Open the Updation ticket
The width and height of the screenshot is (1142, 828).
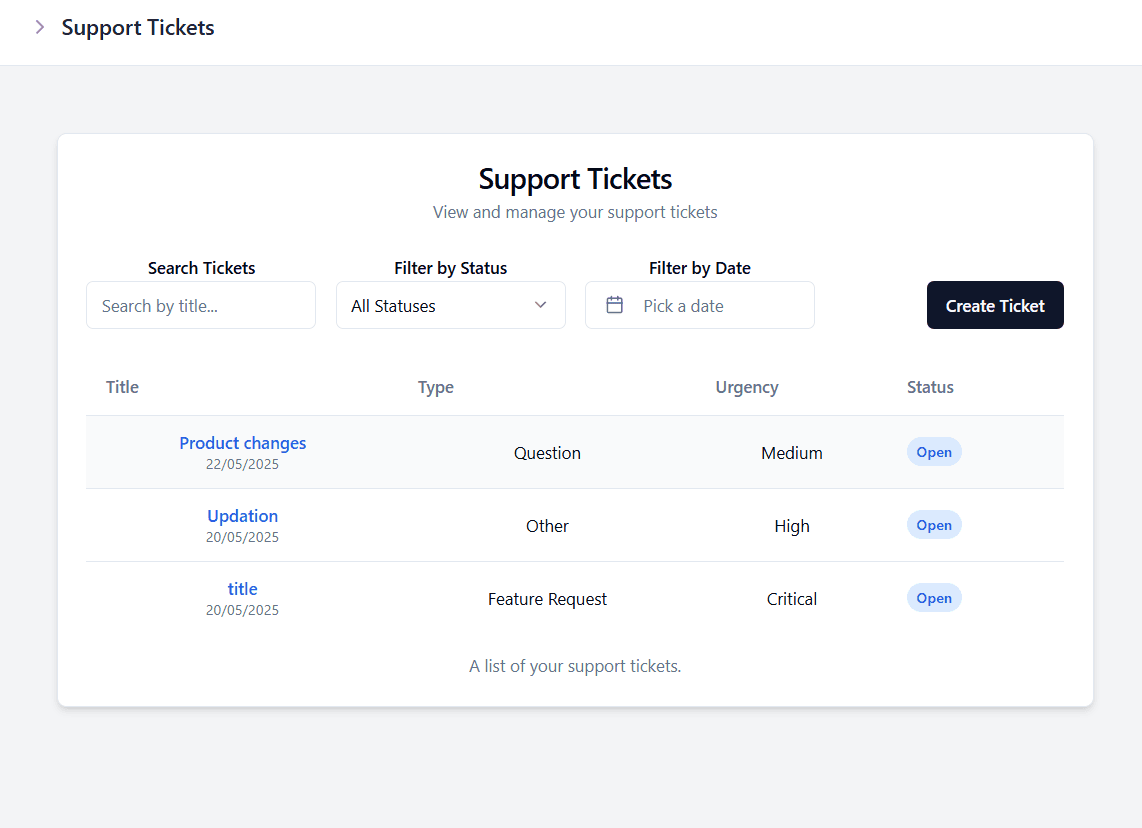click(242, 515)
